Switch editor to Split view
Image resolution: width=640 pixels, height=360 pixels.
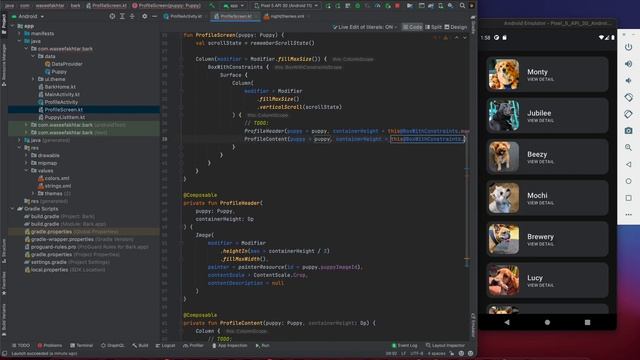[x=433, y=27]
